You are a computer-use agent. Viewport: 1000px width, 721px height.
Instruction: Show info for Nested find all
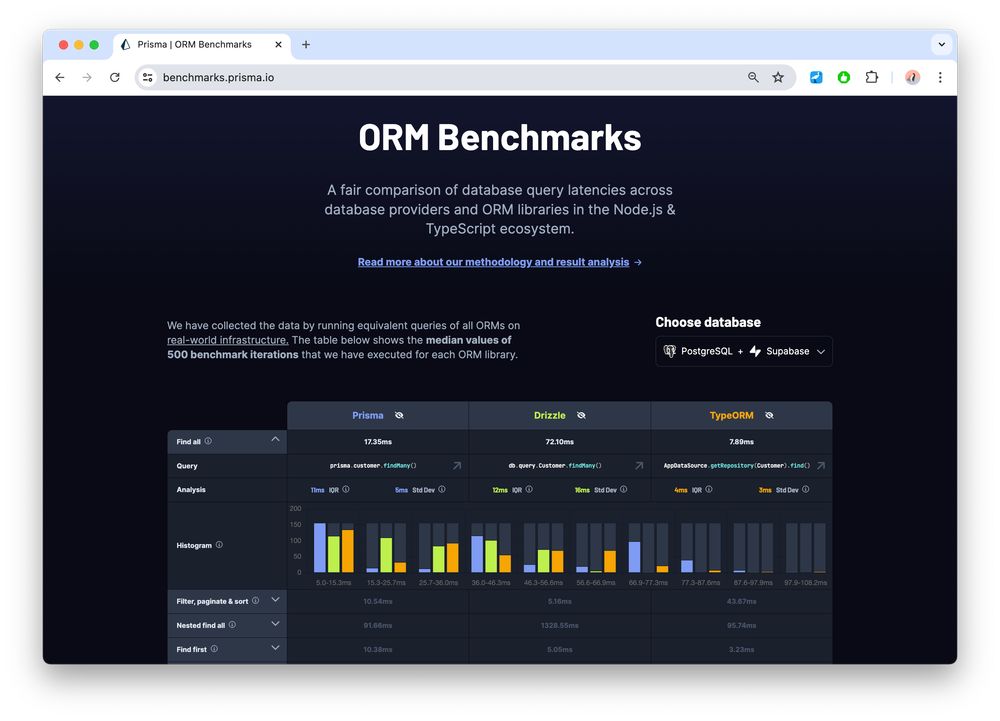point(232,625)
